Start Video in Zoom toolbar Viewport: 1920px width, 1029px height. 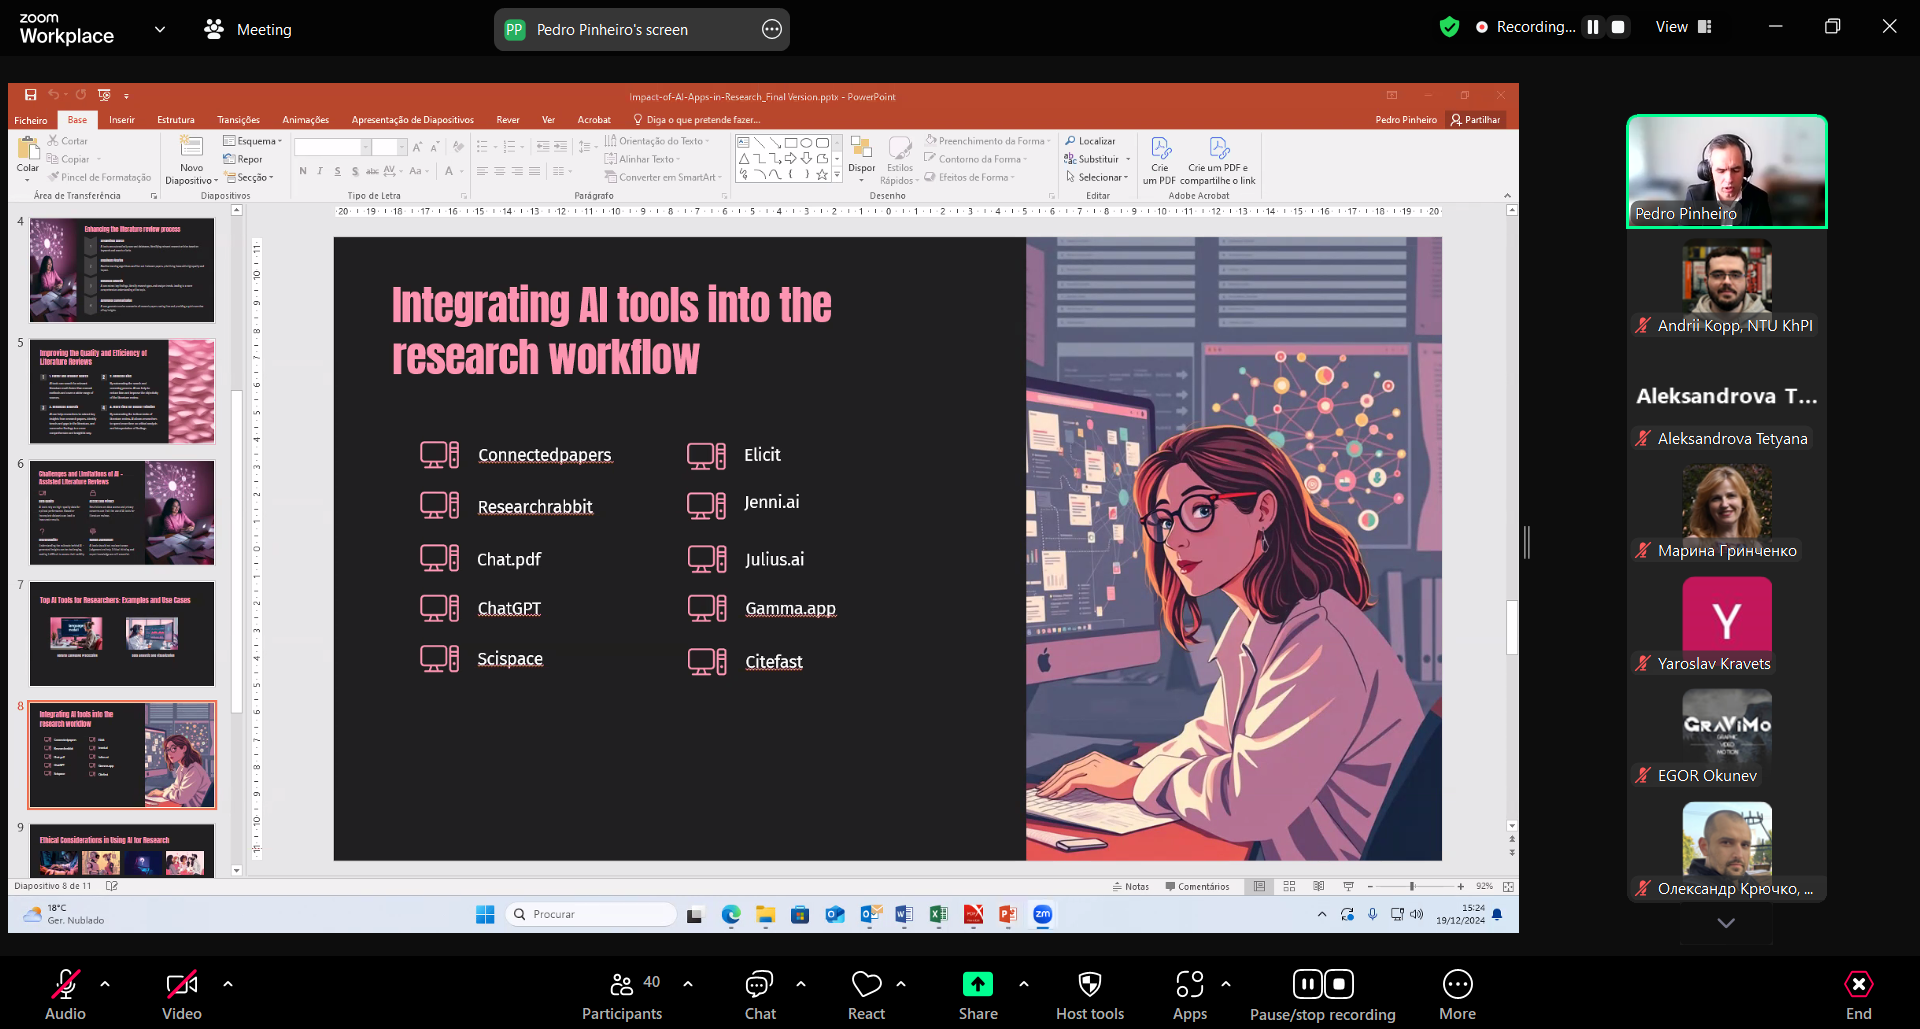click(x=182, y=996)
